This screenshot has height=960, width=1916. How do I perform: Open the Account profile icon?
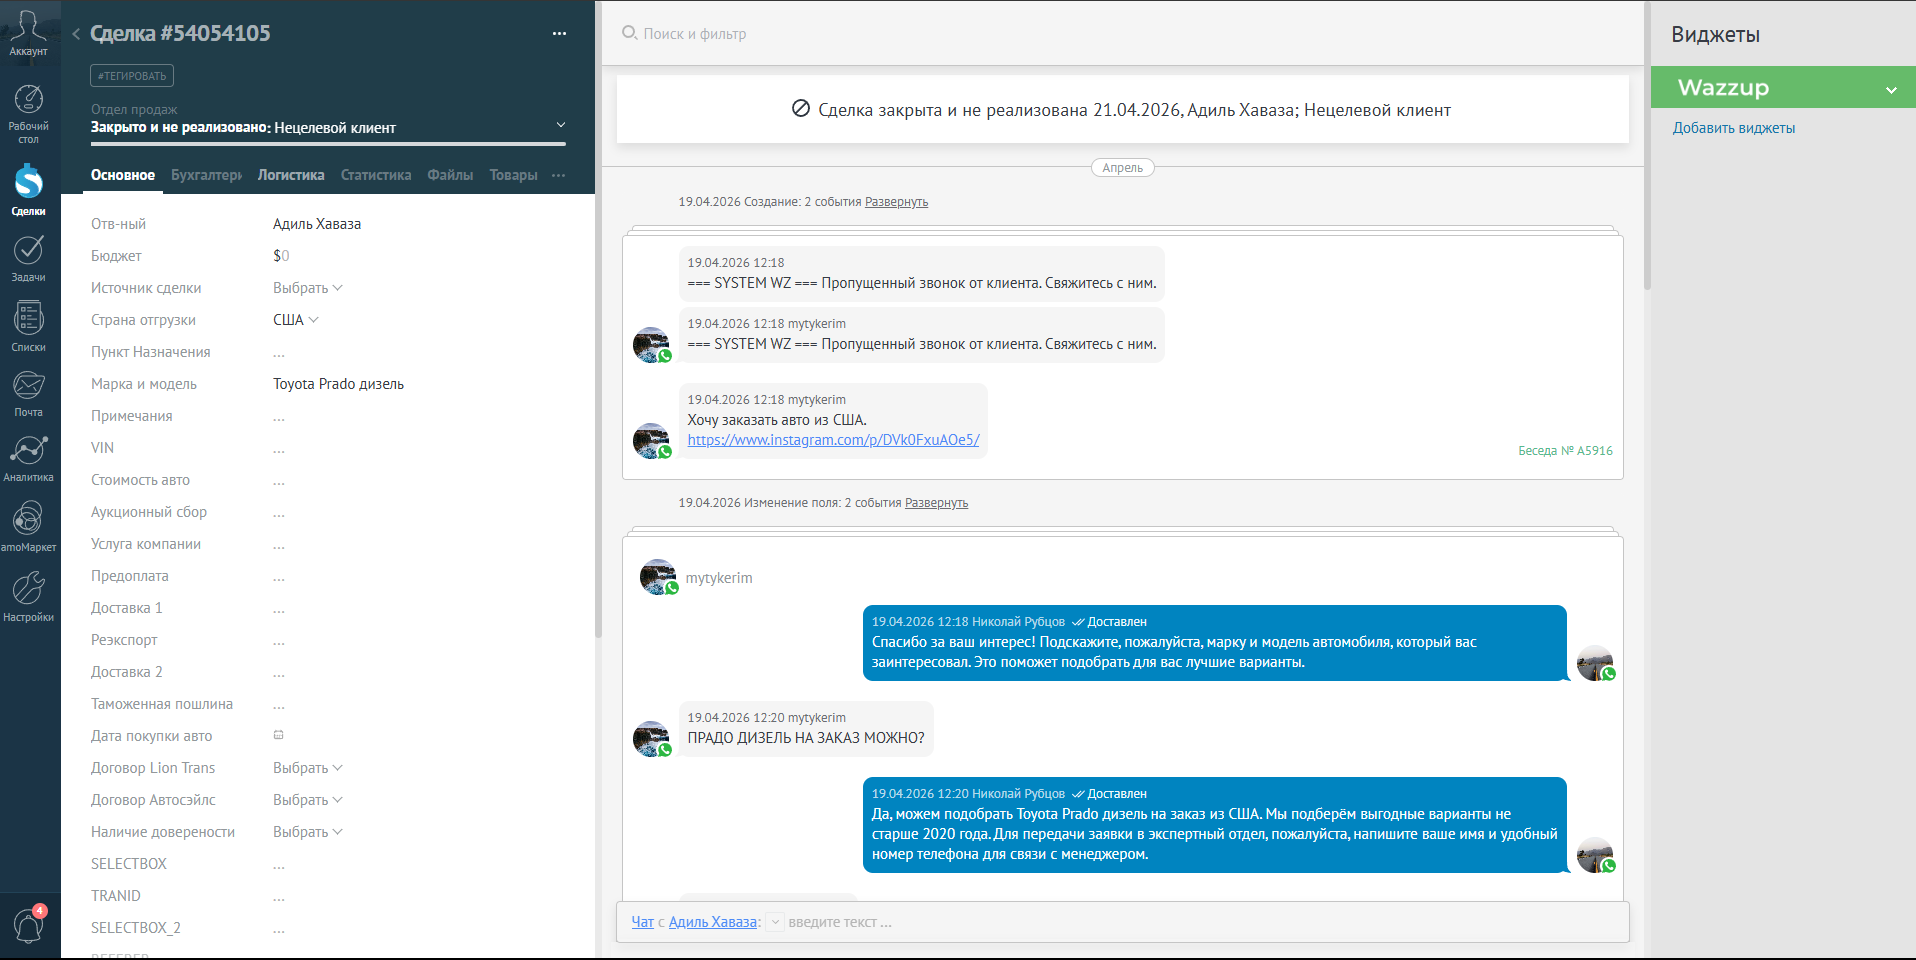(28, 32)
